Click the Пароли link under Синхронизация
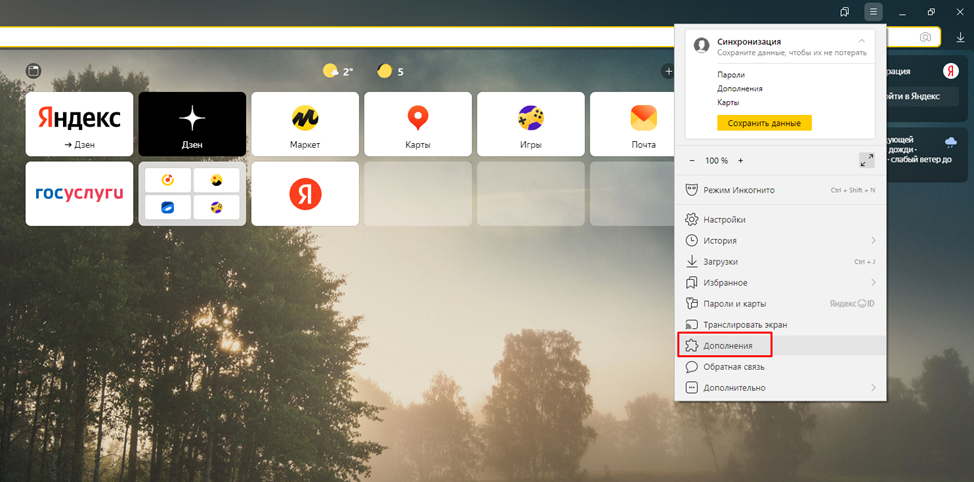 (x=730, y=75)
